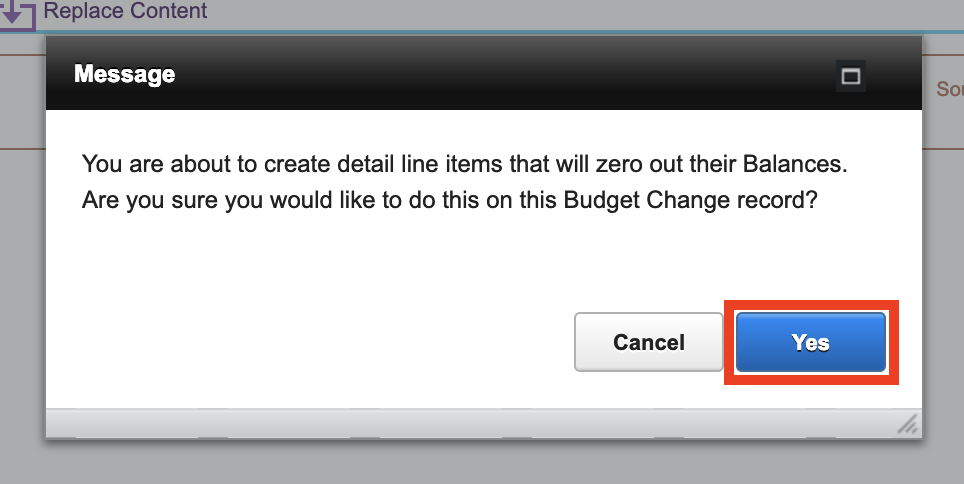Open the Replace Content link
Screen dimensions: 964x484
point(125,10)
